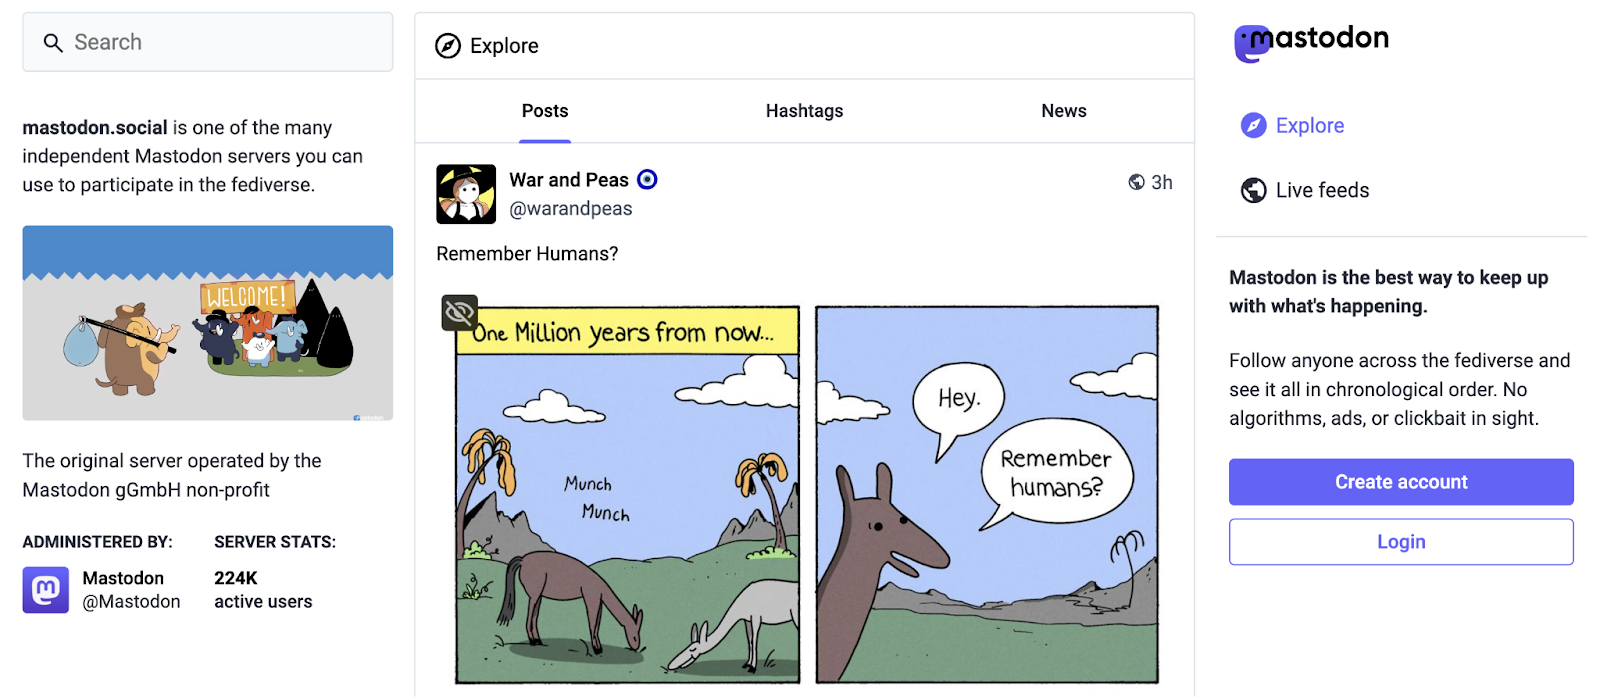Open the News tab

pos(1063,111)
